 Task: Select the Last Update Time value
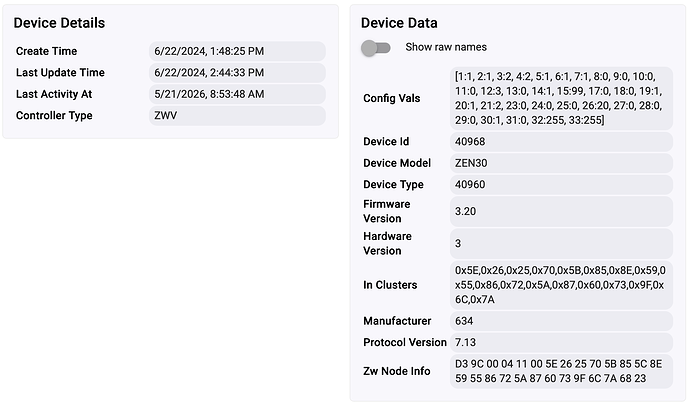tap(237, 73)
